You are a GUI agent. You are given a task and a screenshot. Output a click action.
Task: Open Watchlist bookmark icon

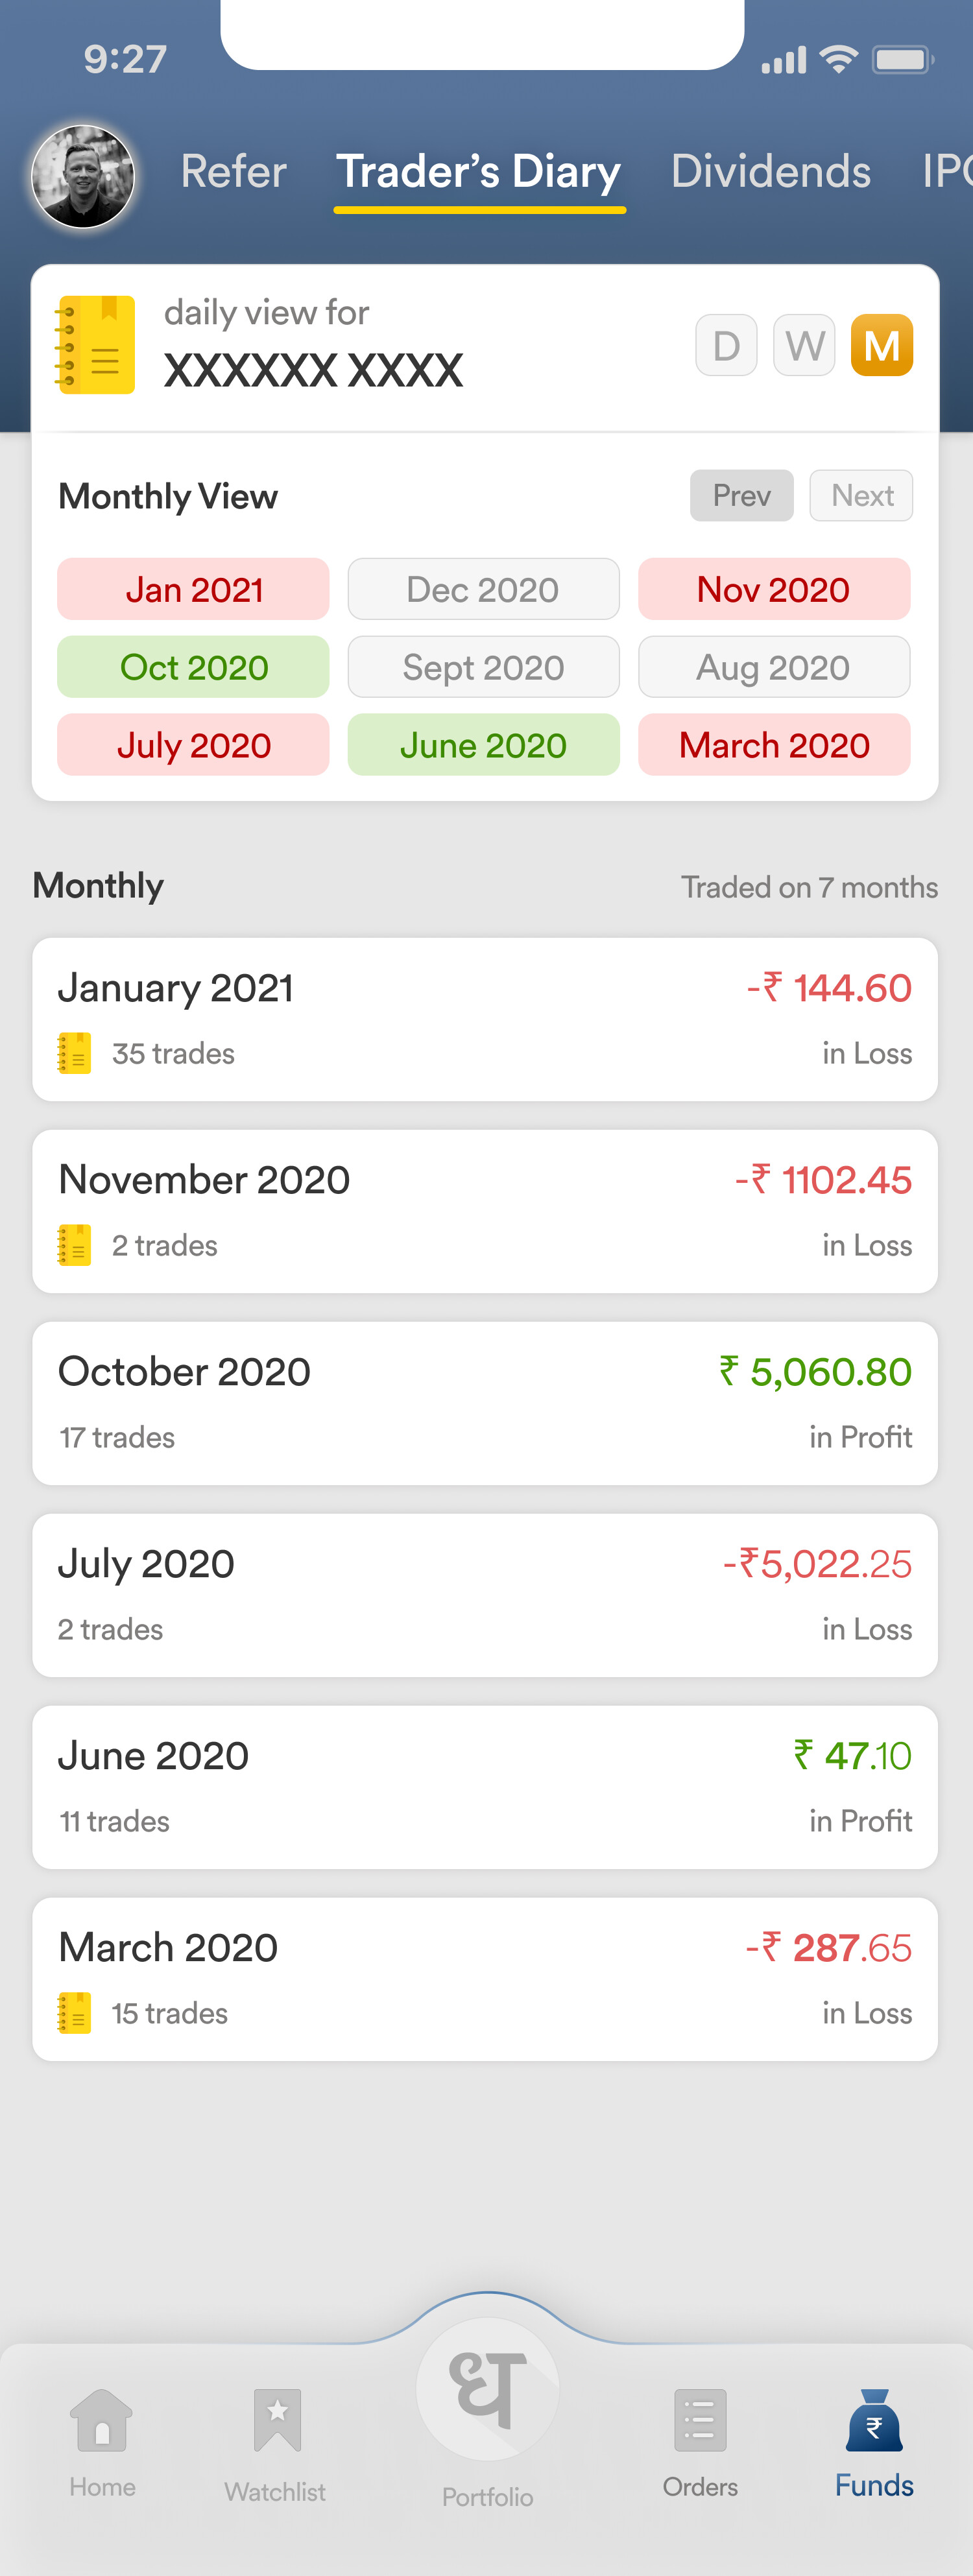point(277,2421)
